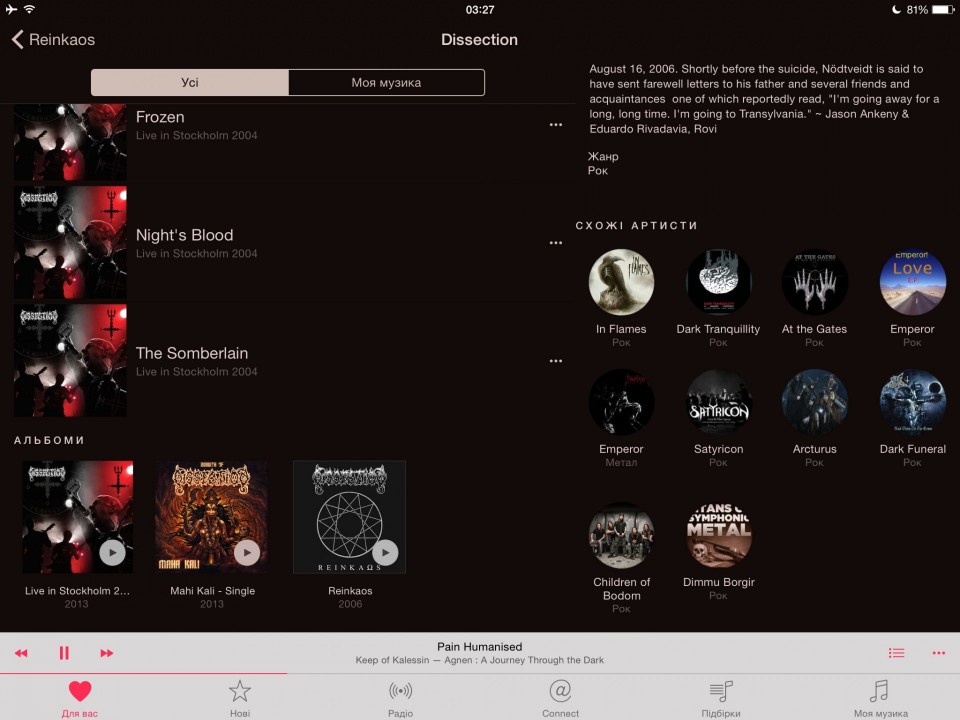Seek along the red playback progress bar
960x720 pixels.
143,673
